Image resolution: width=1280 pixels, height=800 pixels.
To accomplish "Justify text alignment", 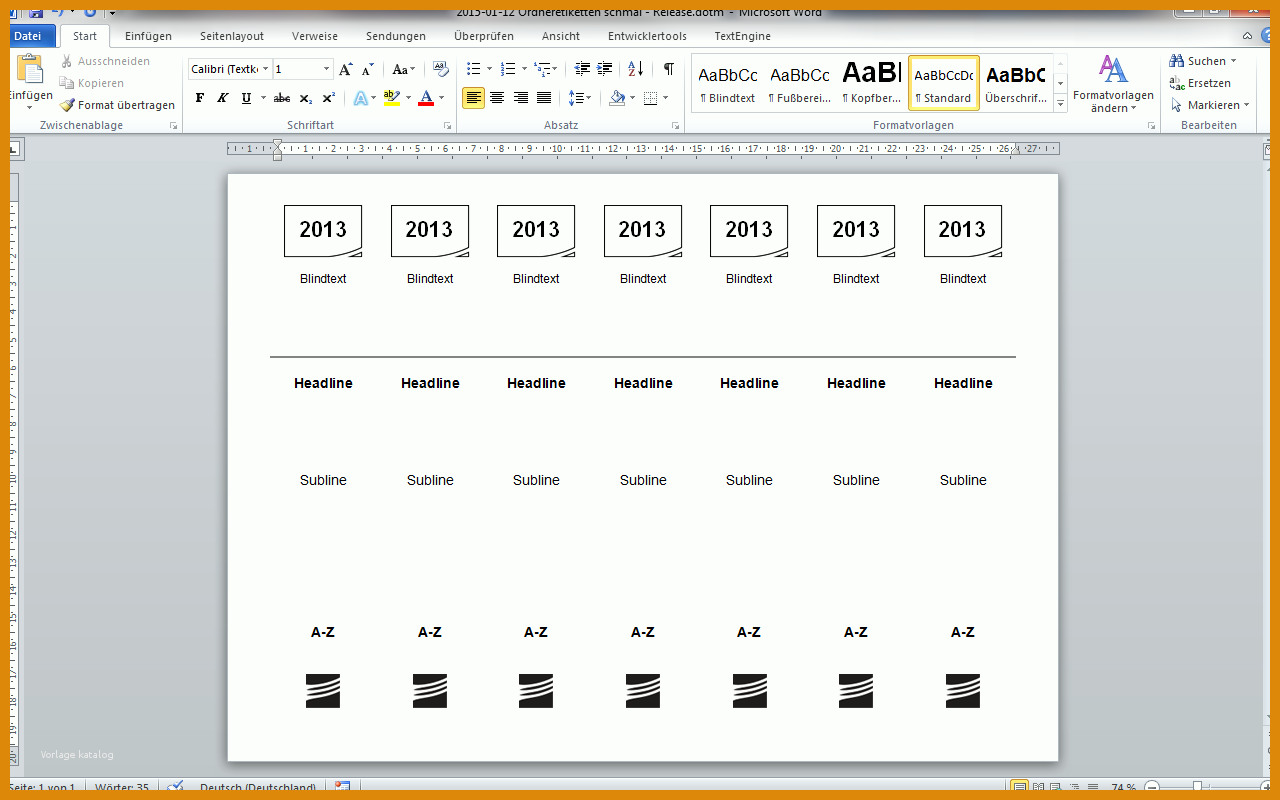I will pyautogui.click(x=544, y=98).
